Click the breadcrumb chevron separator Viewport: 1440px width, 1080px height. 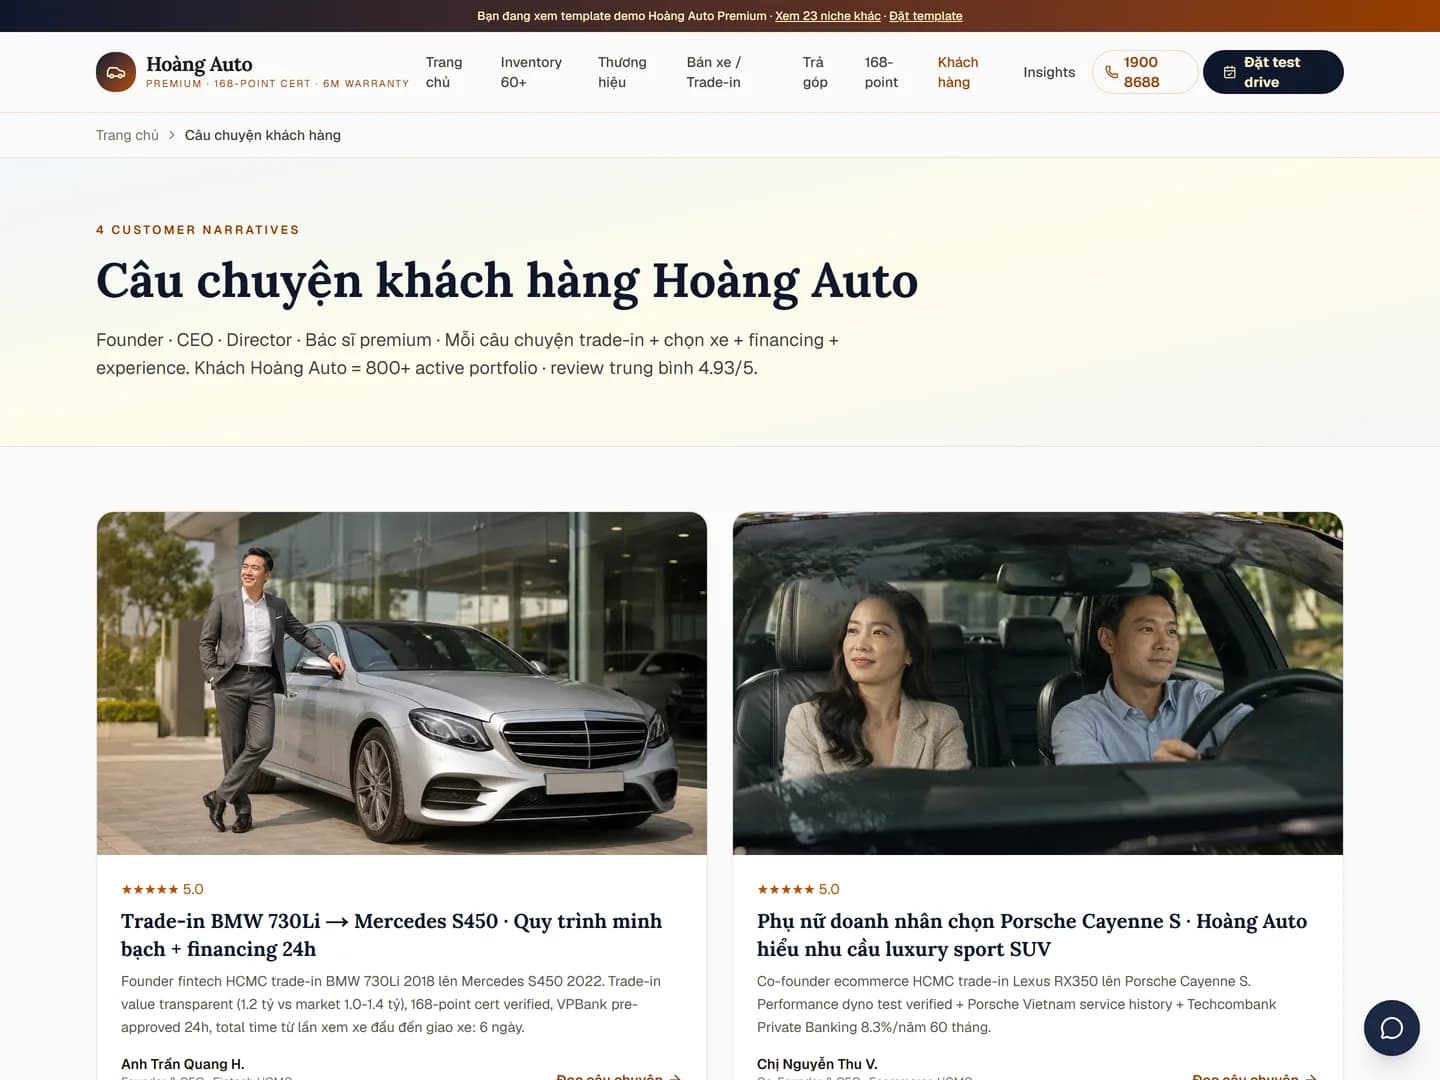172,135
